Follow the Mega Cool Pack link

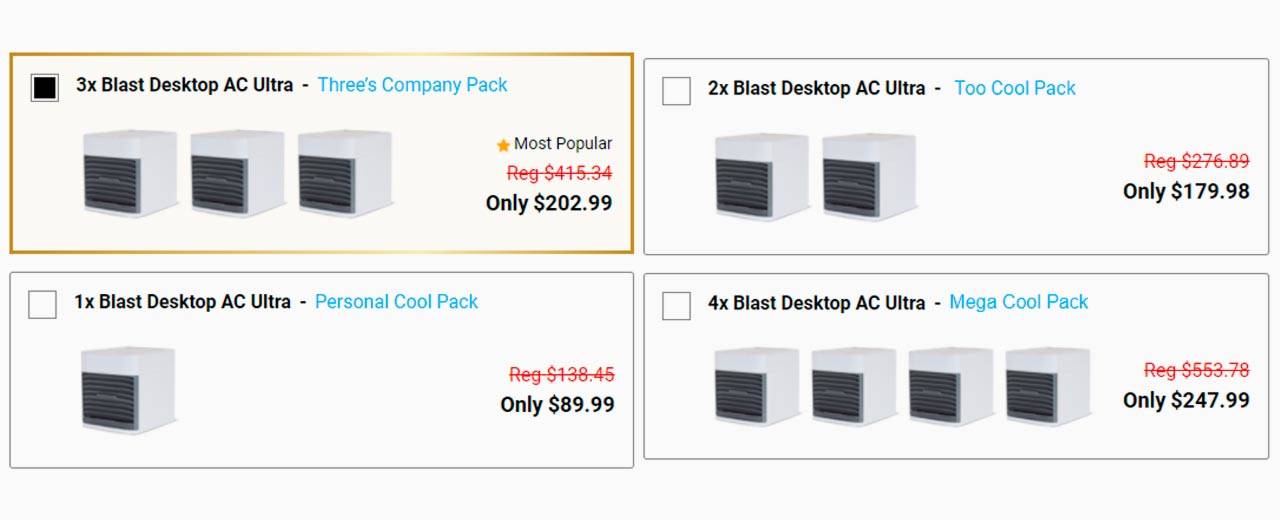[1018, 301]
